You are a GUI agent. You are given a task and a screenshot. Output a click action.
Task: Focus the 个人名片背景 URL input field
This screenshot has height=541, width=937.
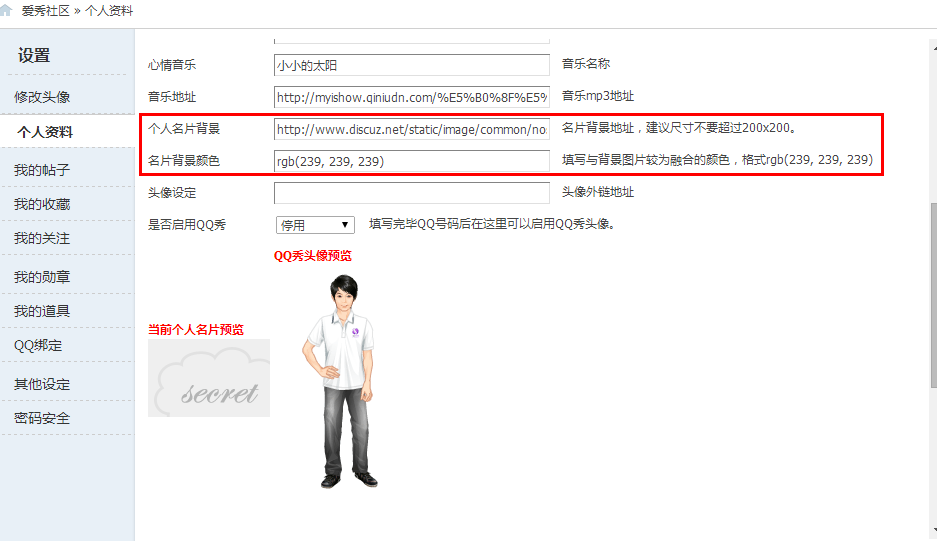tap(412, 129)
